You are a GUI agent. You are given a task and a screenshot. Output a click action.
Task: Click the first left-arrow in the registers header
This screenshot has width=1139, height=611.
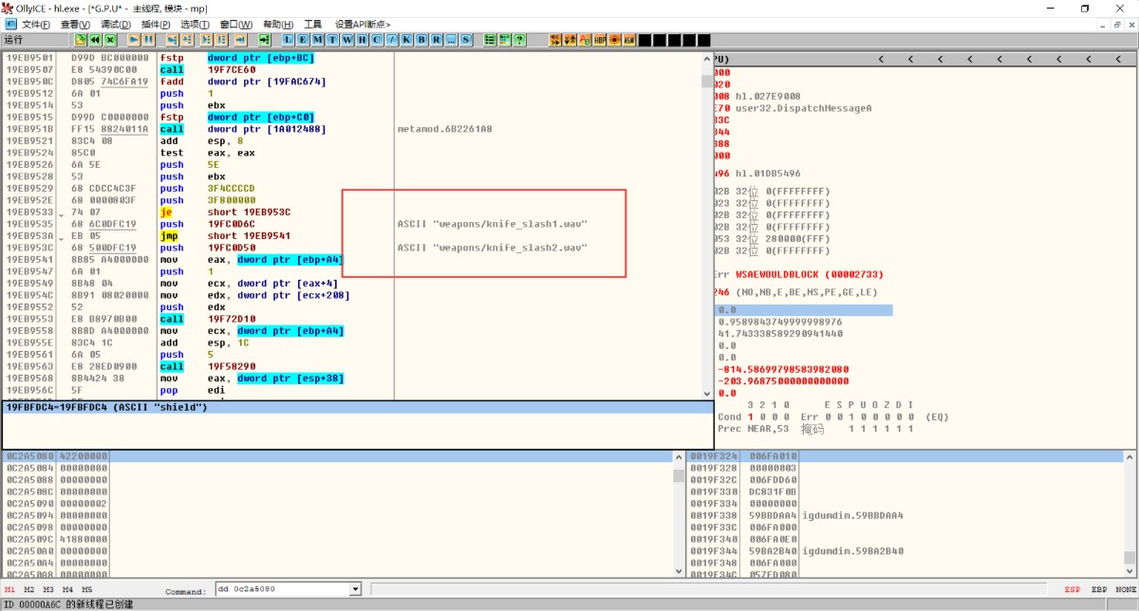[x=881, y=59]
